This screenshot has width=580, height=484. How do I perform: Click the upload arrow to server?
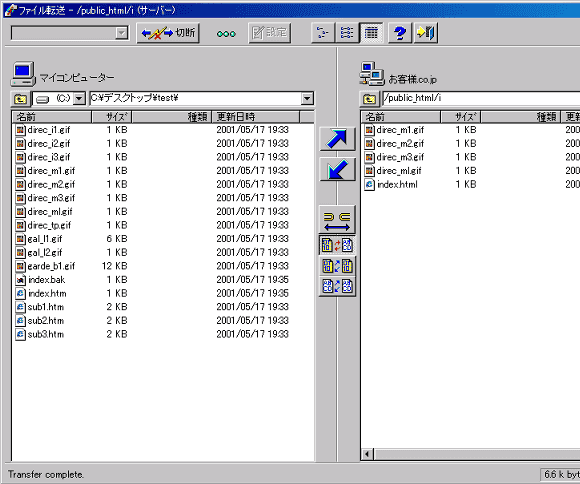[337, 139]
